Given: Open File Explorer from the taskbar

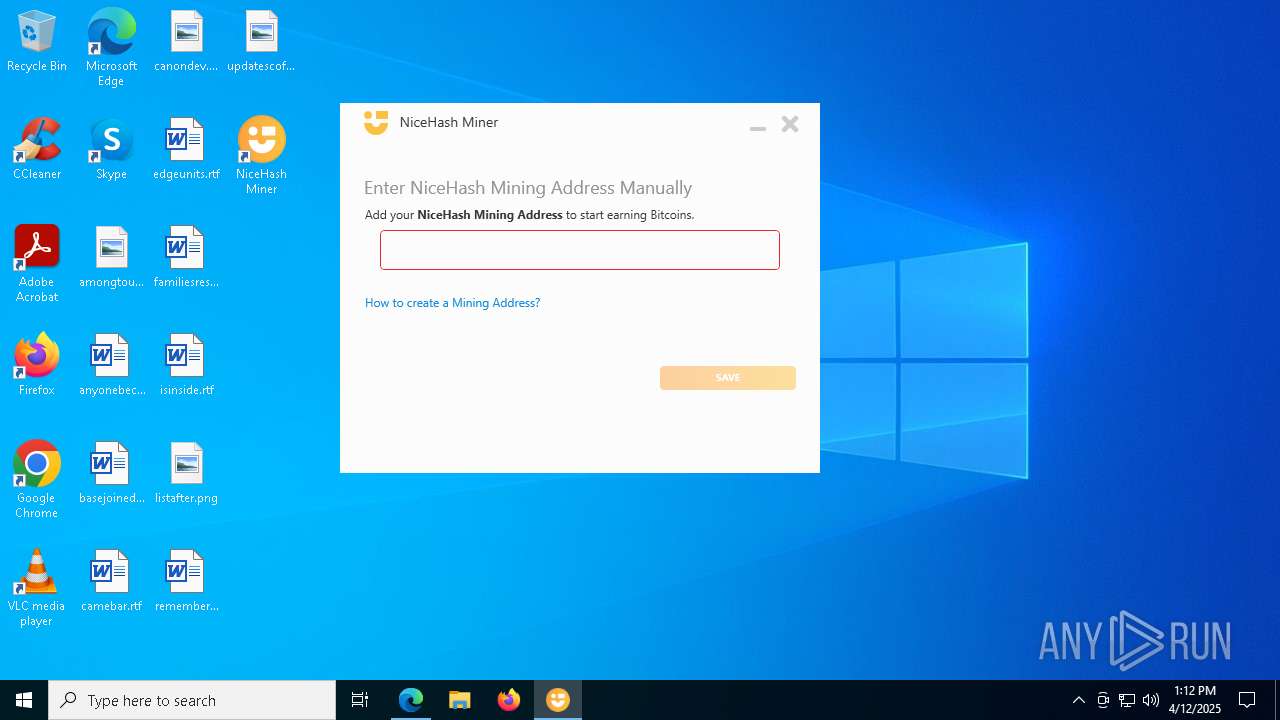Looking at the screenshot, I should click(460, 700).
